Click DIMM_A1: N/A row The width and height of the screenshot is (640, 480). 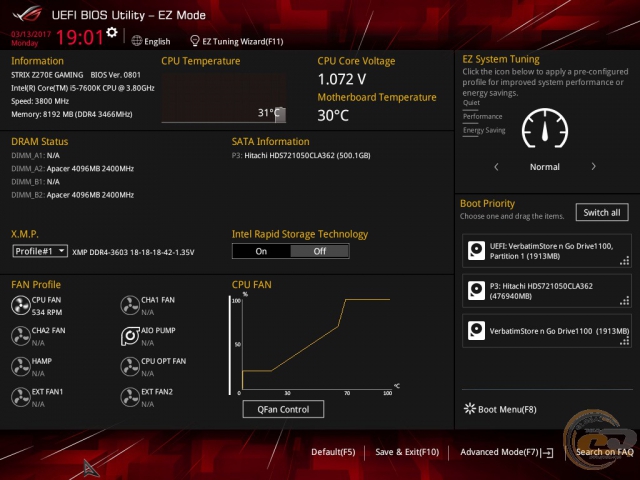(36, 156)
